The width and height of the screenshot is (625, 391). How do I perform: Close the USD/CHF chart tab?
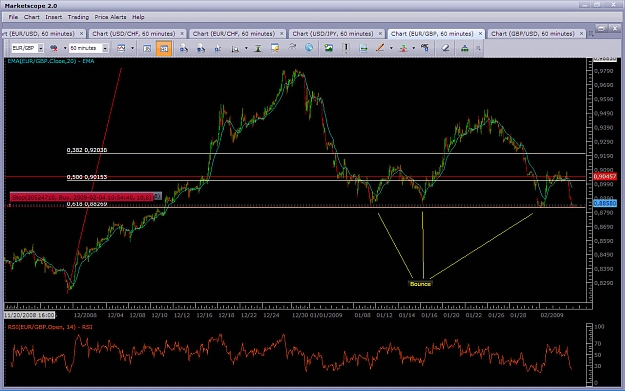(x=182, y=34)
